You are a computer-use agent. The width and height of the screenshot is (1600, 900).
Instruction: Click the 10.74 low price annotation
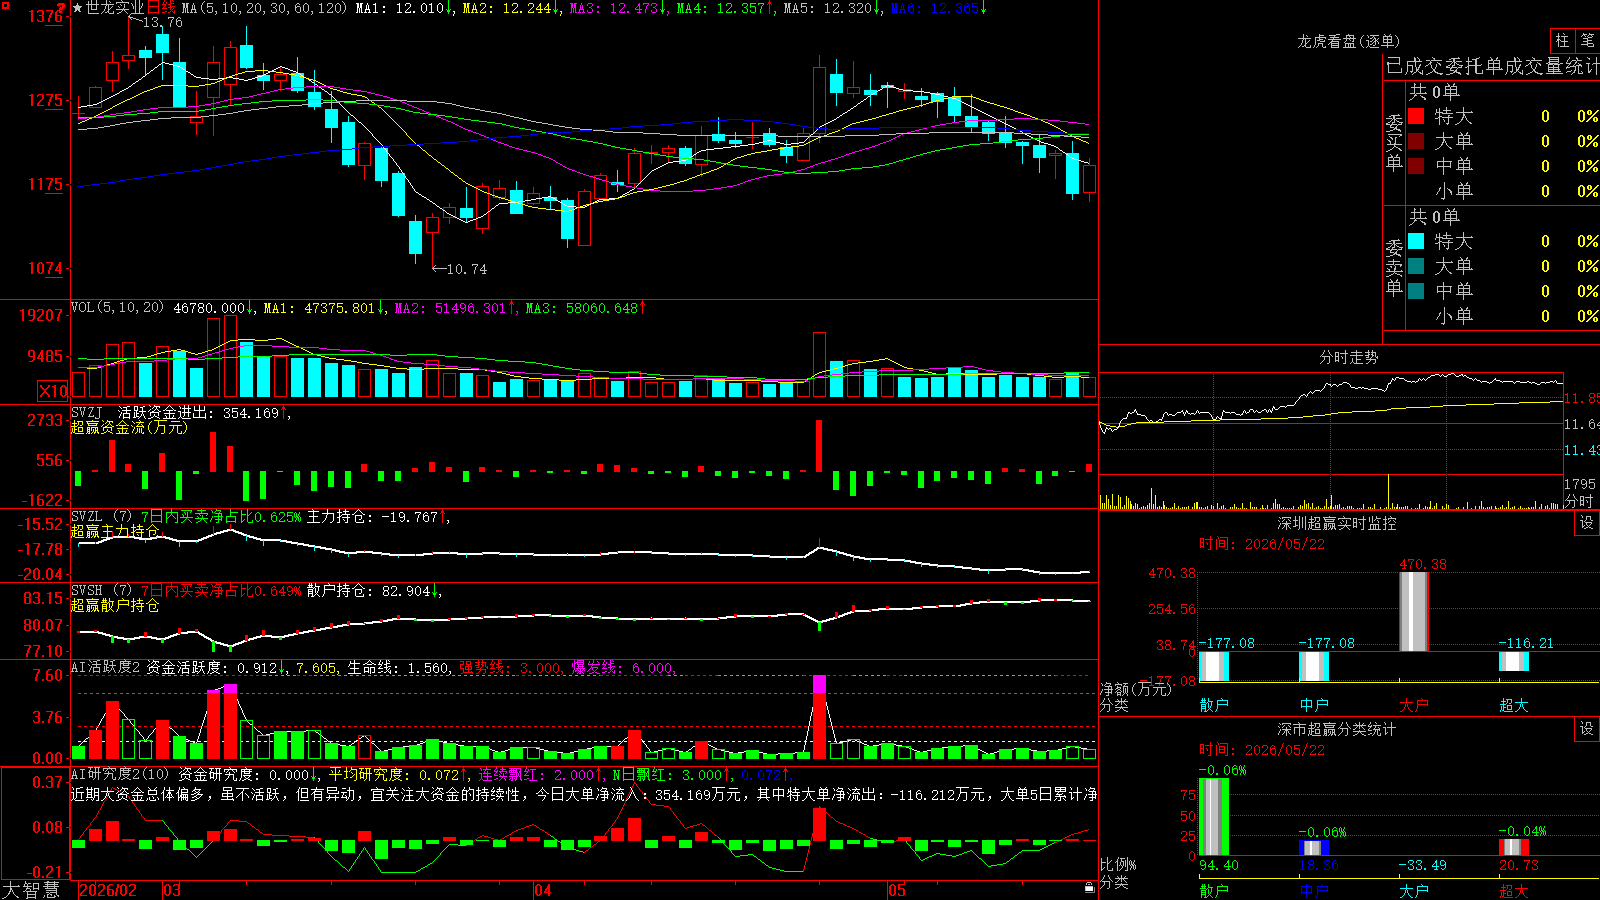[x=467, y=269]
